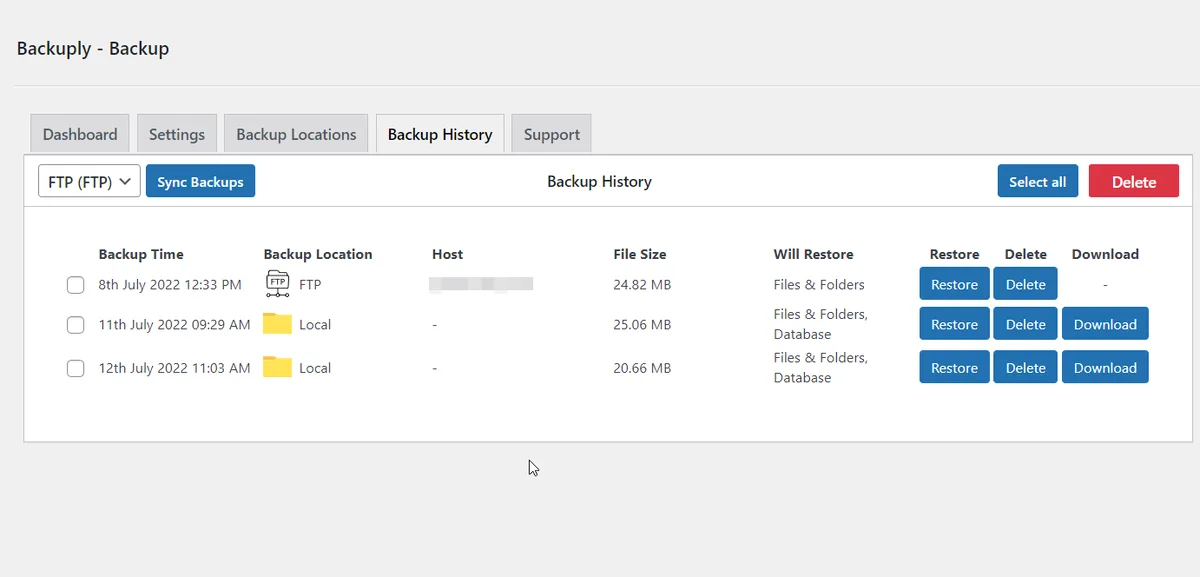Click the 'Backuply - Backup' page title

click(x=93, y=48)
